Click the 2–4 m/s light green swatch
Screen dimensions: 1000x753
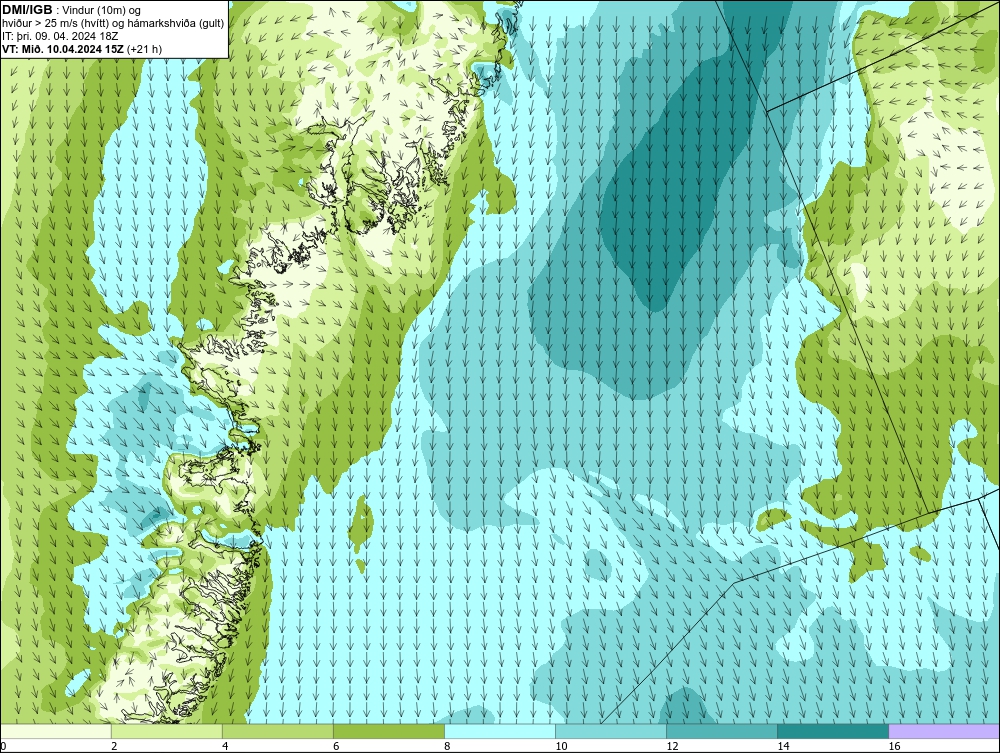click(166, 731)
